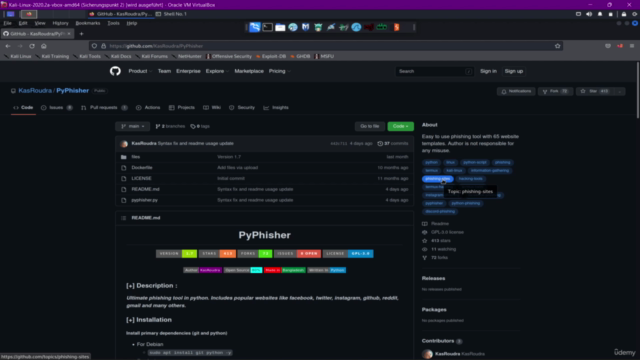Open a new browser tab with plus icon
This screenshot has width=640, height=360.
pyautogui.click(x=81, y=34)
